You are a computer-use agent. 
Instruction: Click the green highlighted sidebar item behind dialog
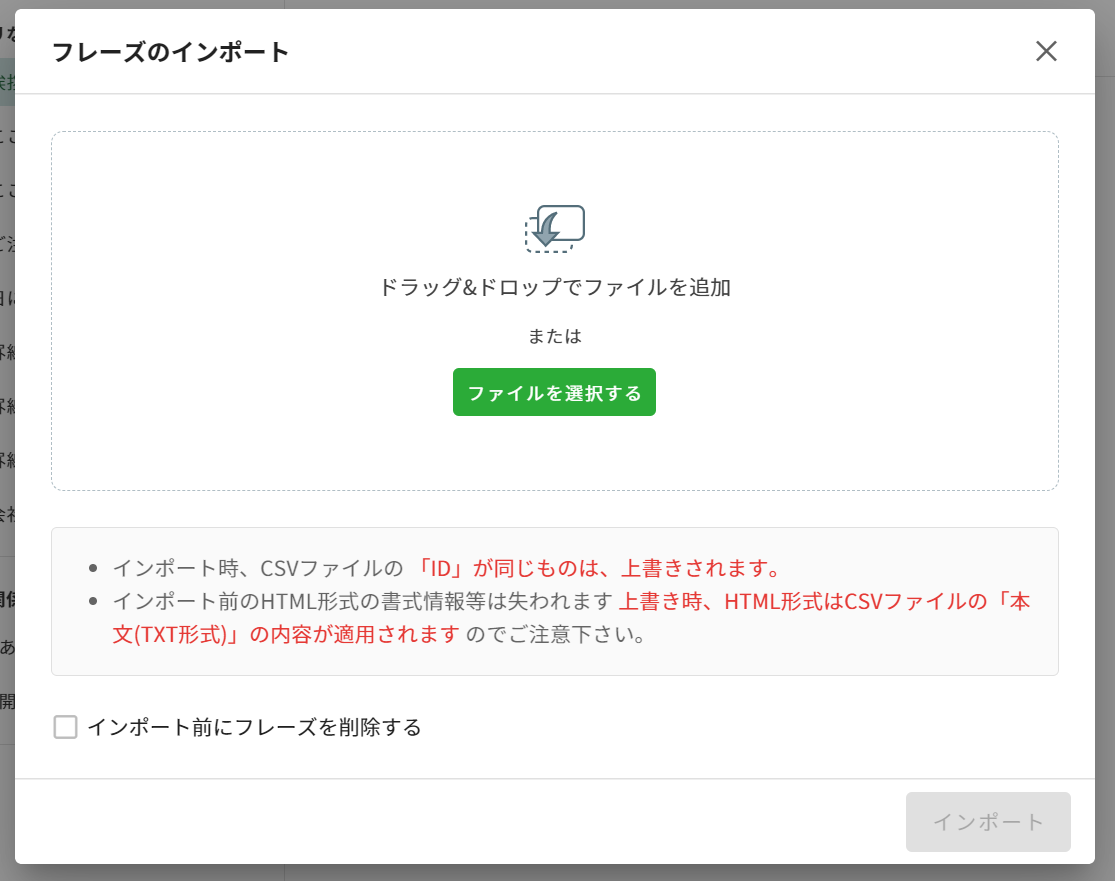[x=7, y=82]
